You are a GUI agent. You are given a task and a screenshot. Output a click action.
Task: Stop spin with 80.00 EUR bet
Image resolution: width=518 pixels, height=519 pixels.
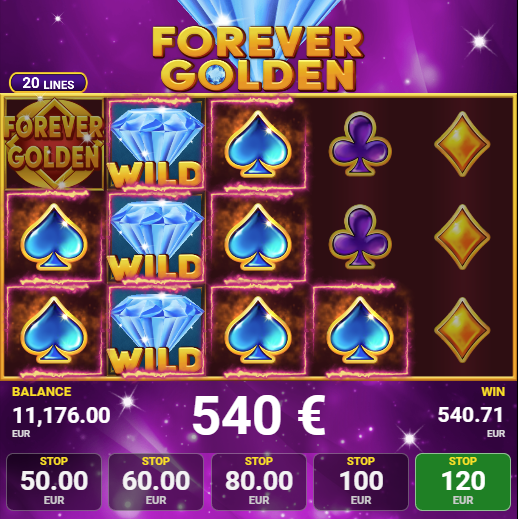(259, 482)
